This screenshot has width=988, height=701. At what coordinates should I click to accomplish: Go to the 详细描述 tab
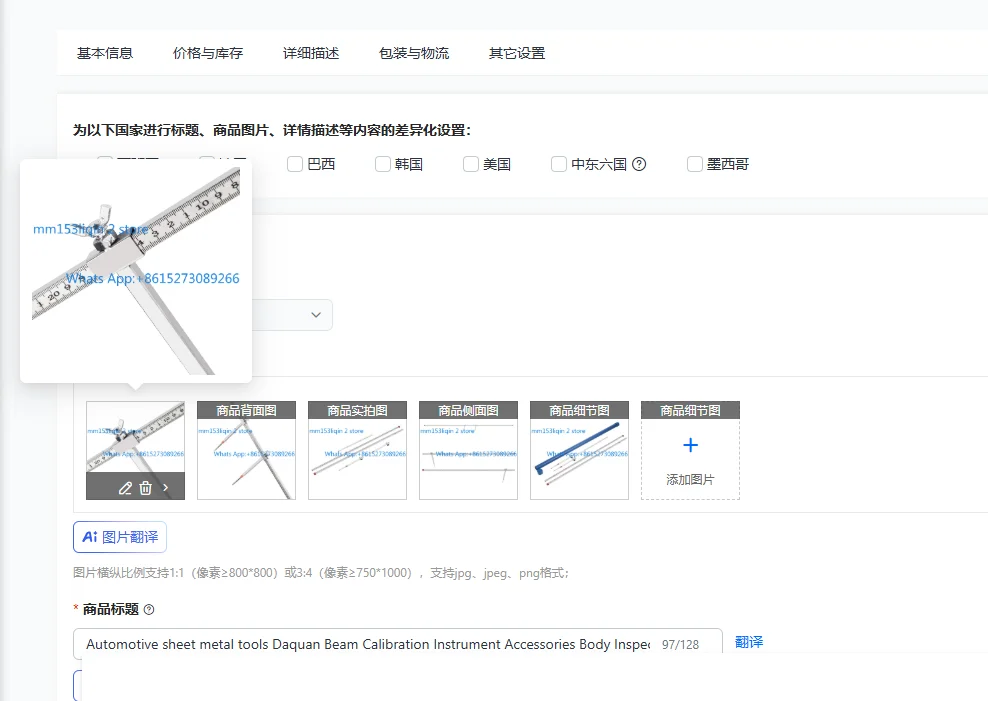coord(311,54)
